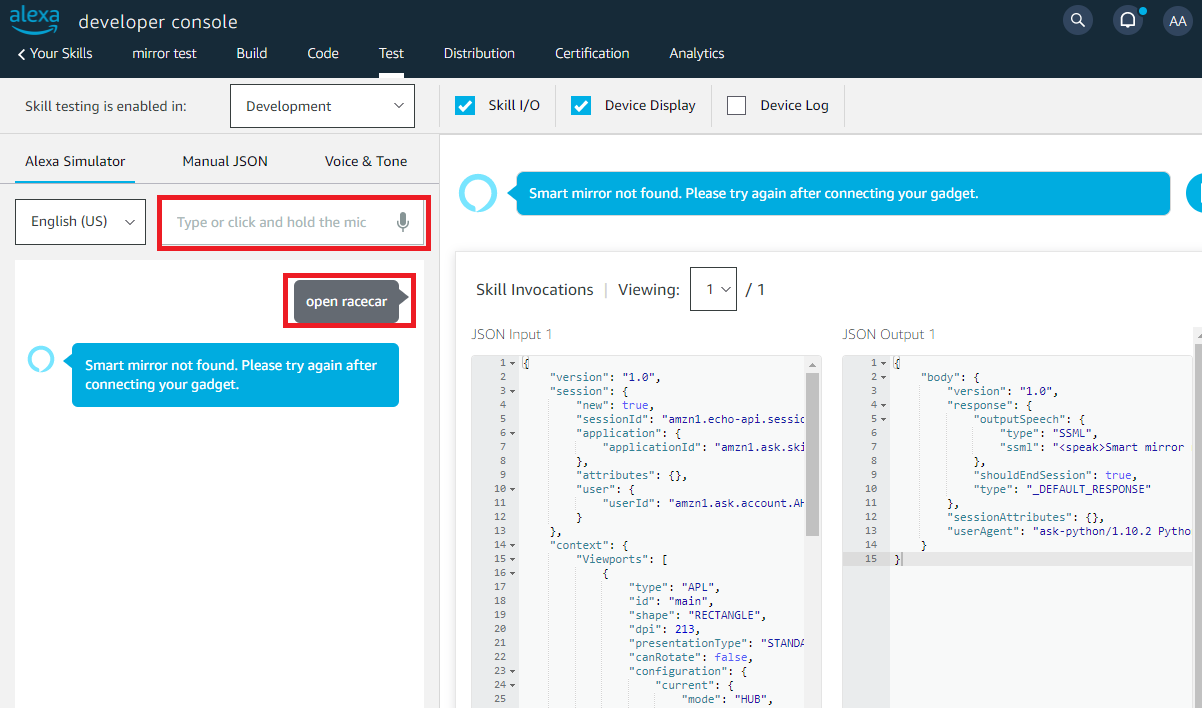Open the Development testing stage dropdown

322,106
